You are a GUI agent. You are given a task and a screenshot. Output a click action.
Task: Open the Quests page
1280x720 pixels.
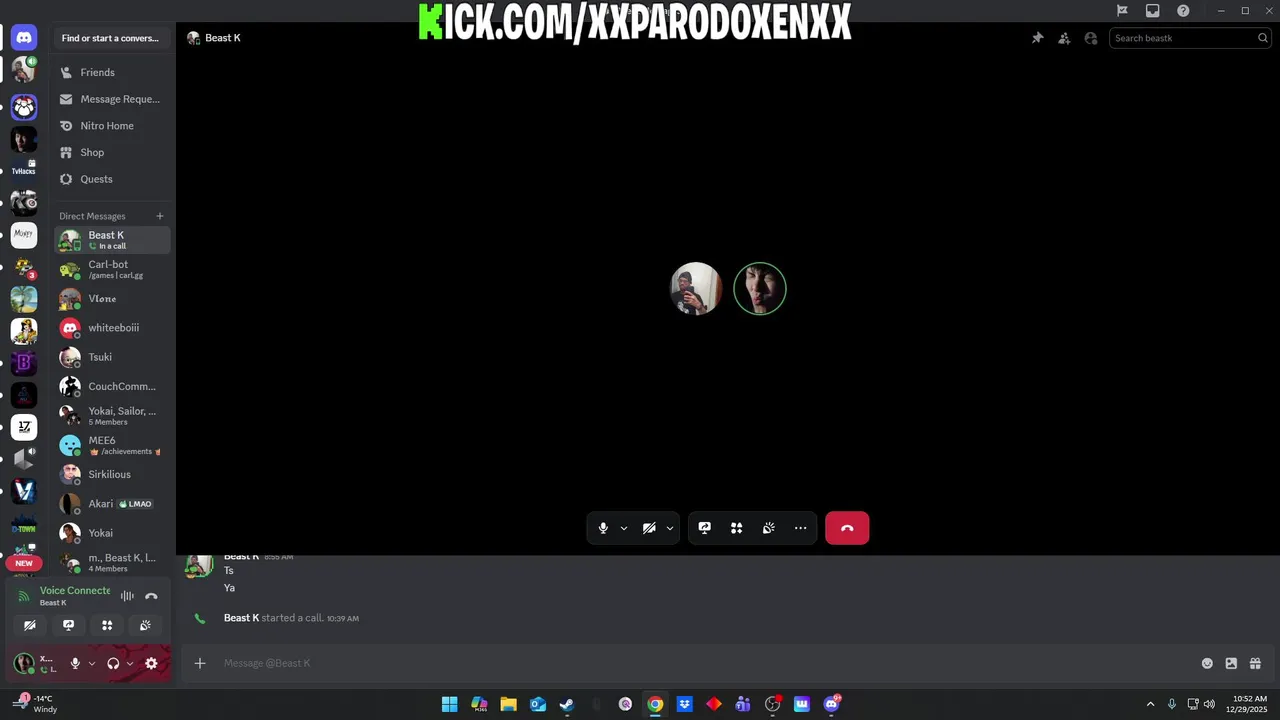pyautogui.click(x=112, y=179)
